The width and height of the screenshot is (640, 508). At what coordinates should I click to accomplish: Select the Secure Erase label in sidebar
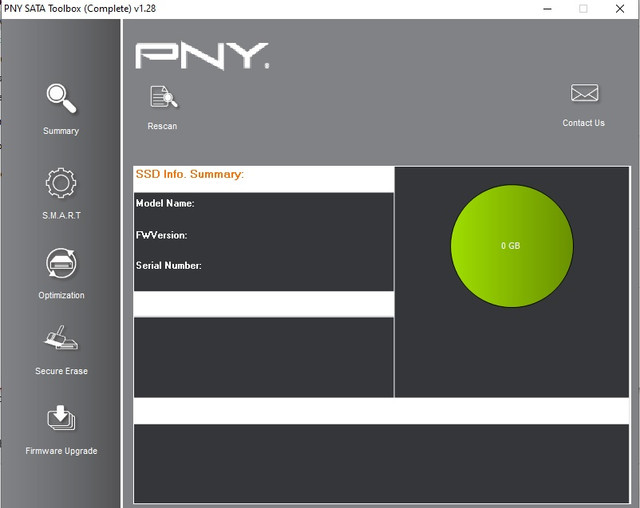coord(61,371)
